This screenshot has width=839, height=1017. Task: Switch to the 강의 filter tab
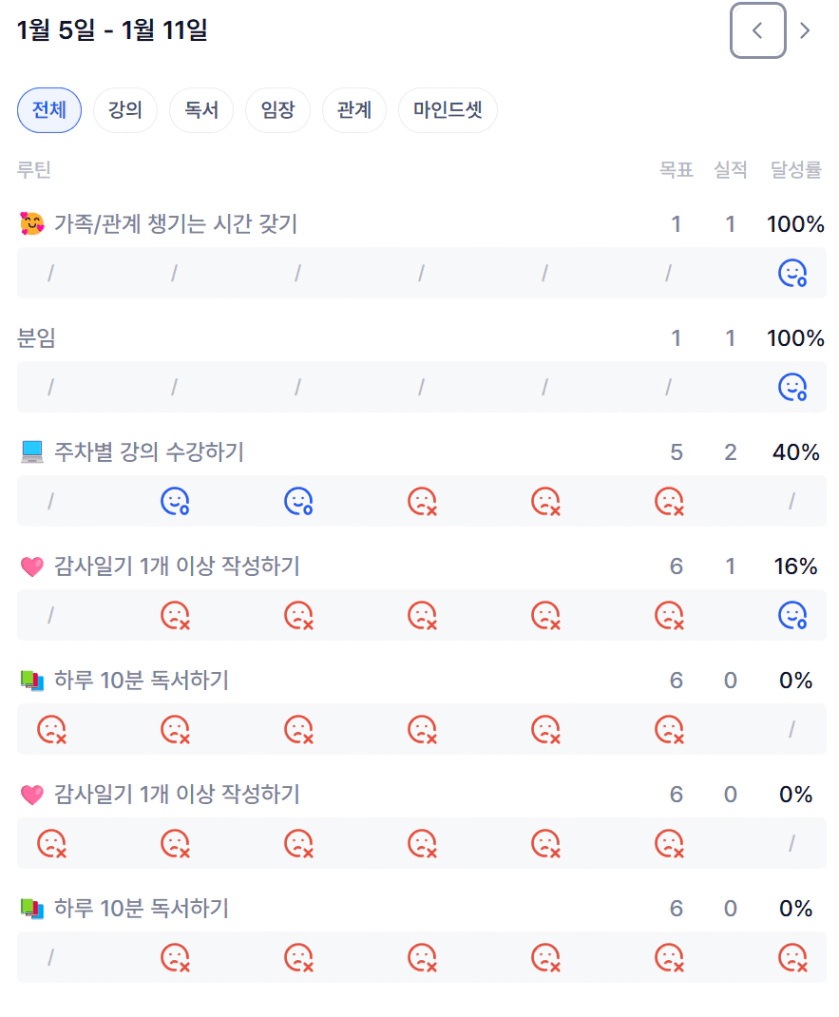[x=125, y=110]
